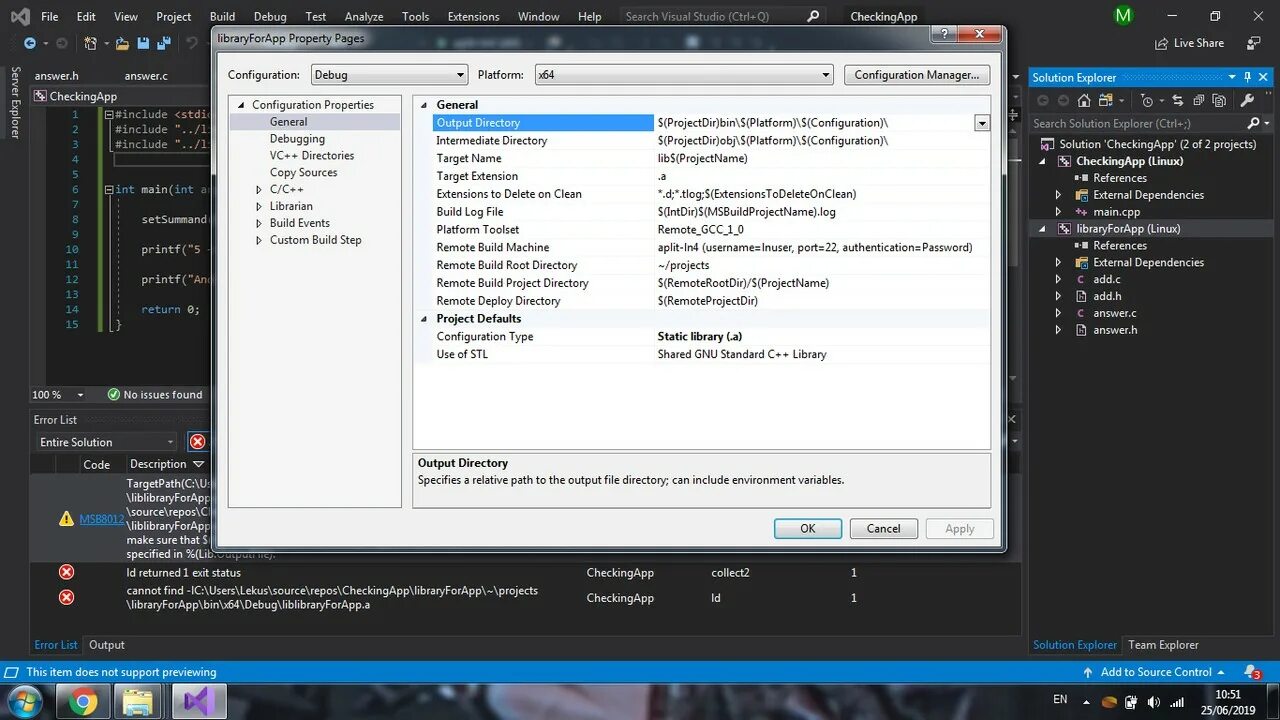
Task: Switch to the Output tab
Action: [107, 645]
